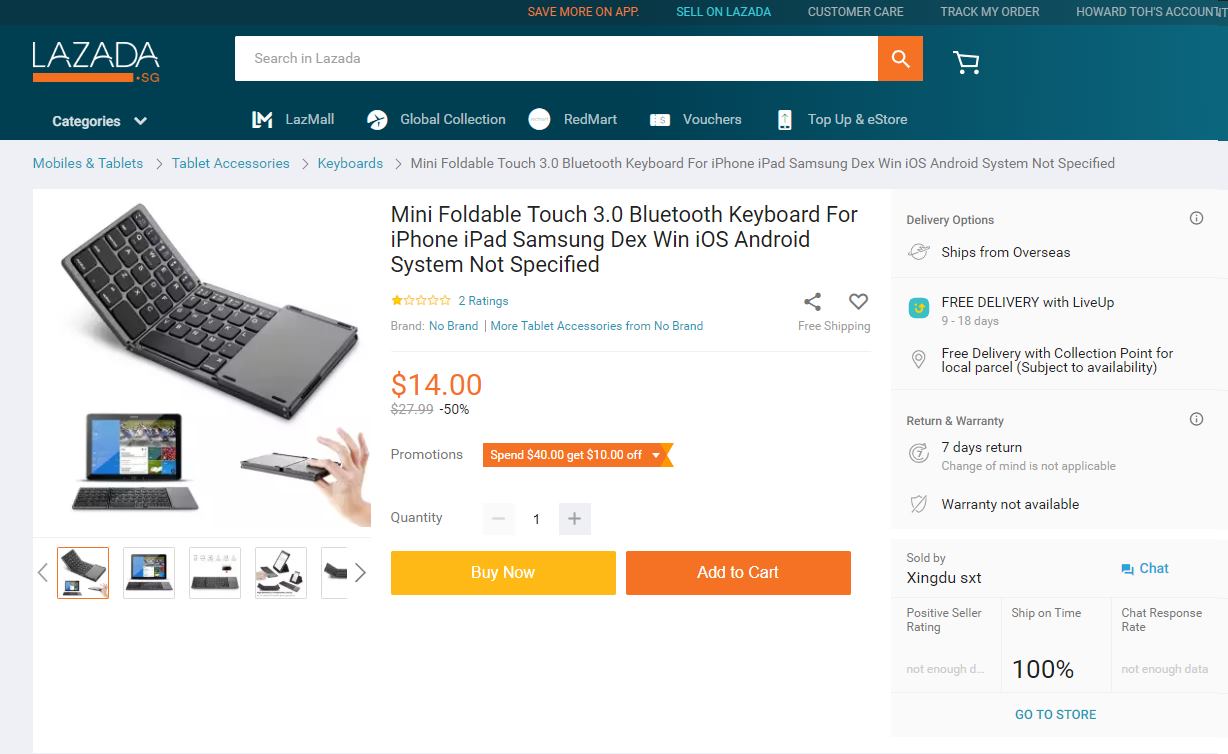The image size is (1228, 754).
Task: Click the Buy Now button
Action: (x=503, y=573)
